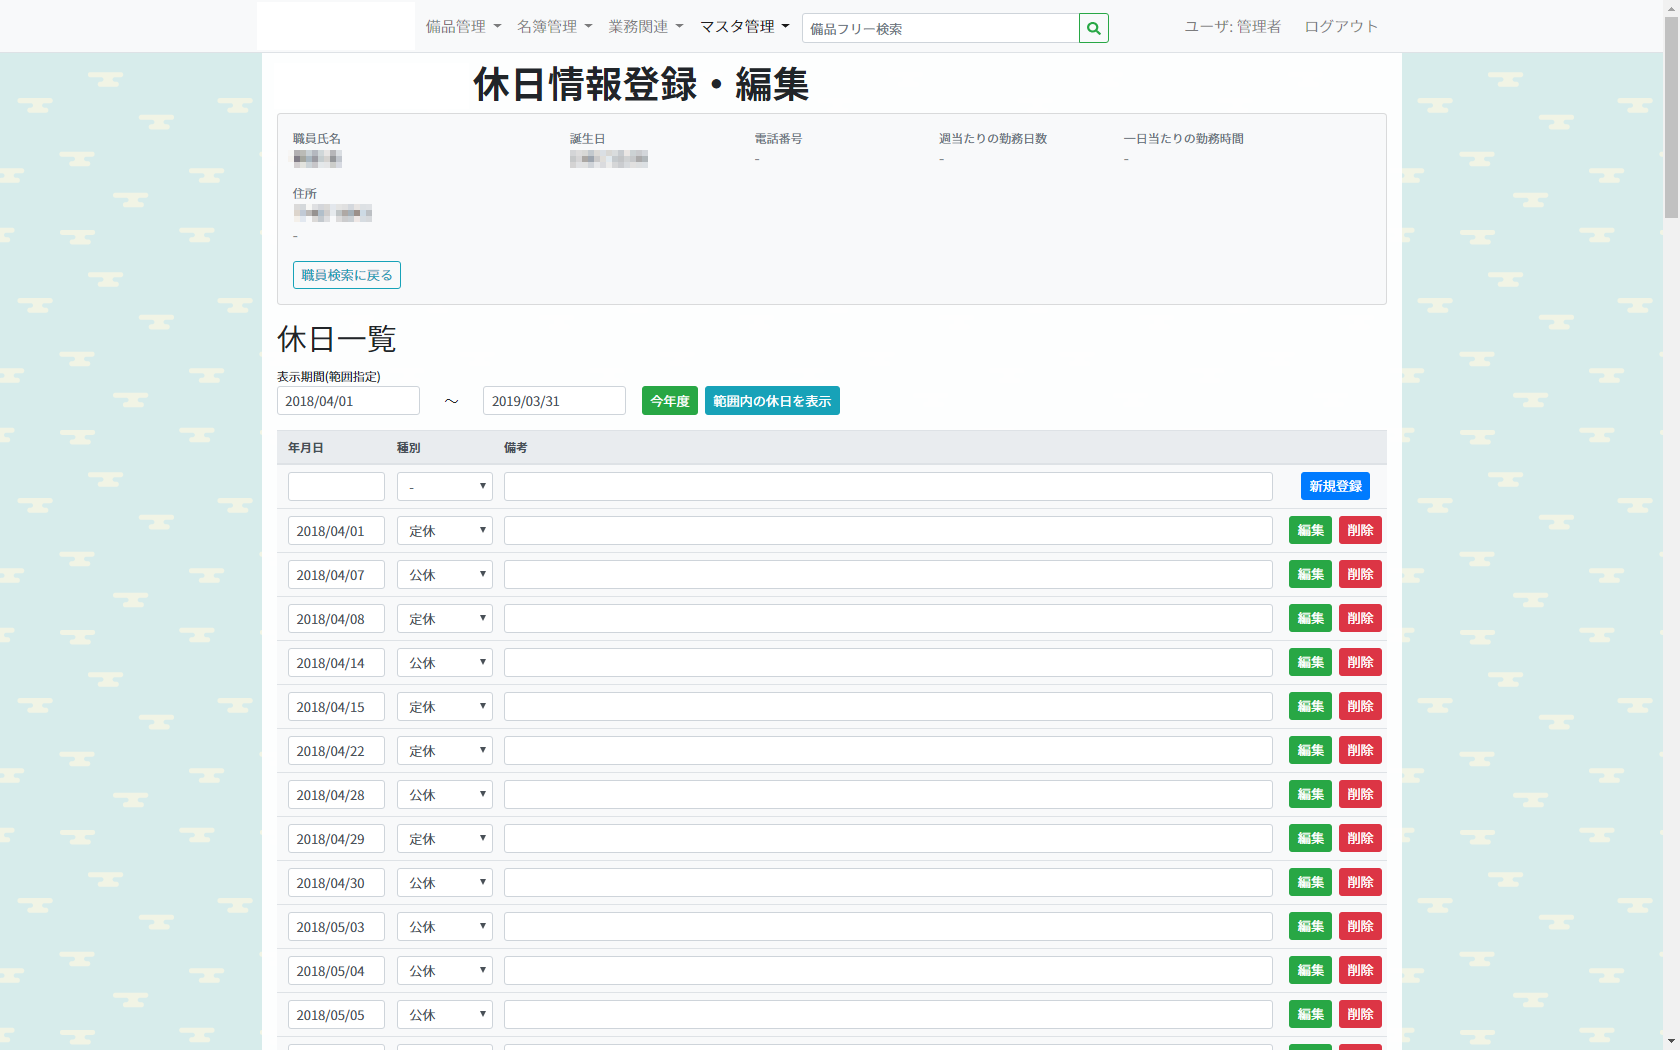Open the 種別 dropdown for 2018/05/04
The image size is (1680, 1050).
(x=445, y=970)
